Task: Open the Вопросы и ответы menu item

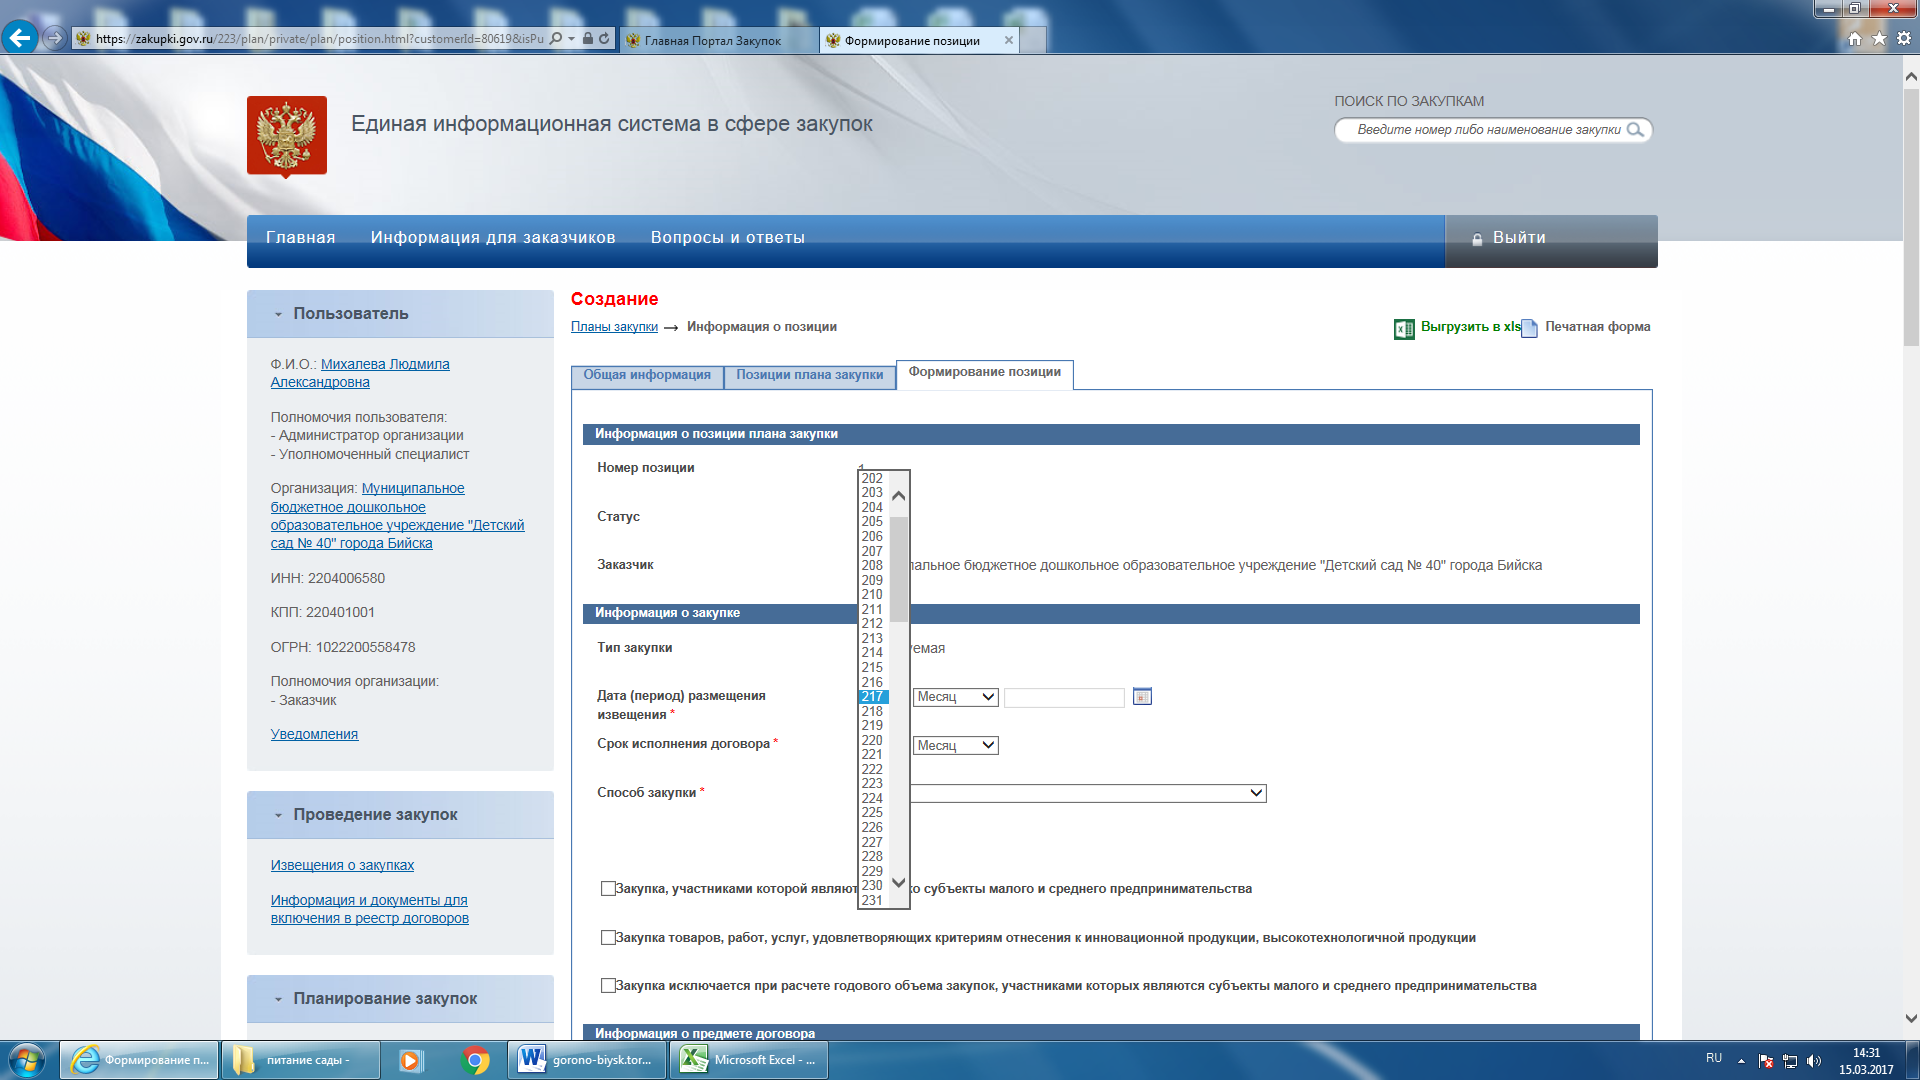Action: tap(727, 238)
